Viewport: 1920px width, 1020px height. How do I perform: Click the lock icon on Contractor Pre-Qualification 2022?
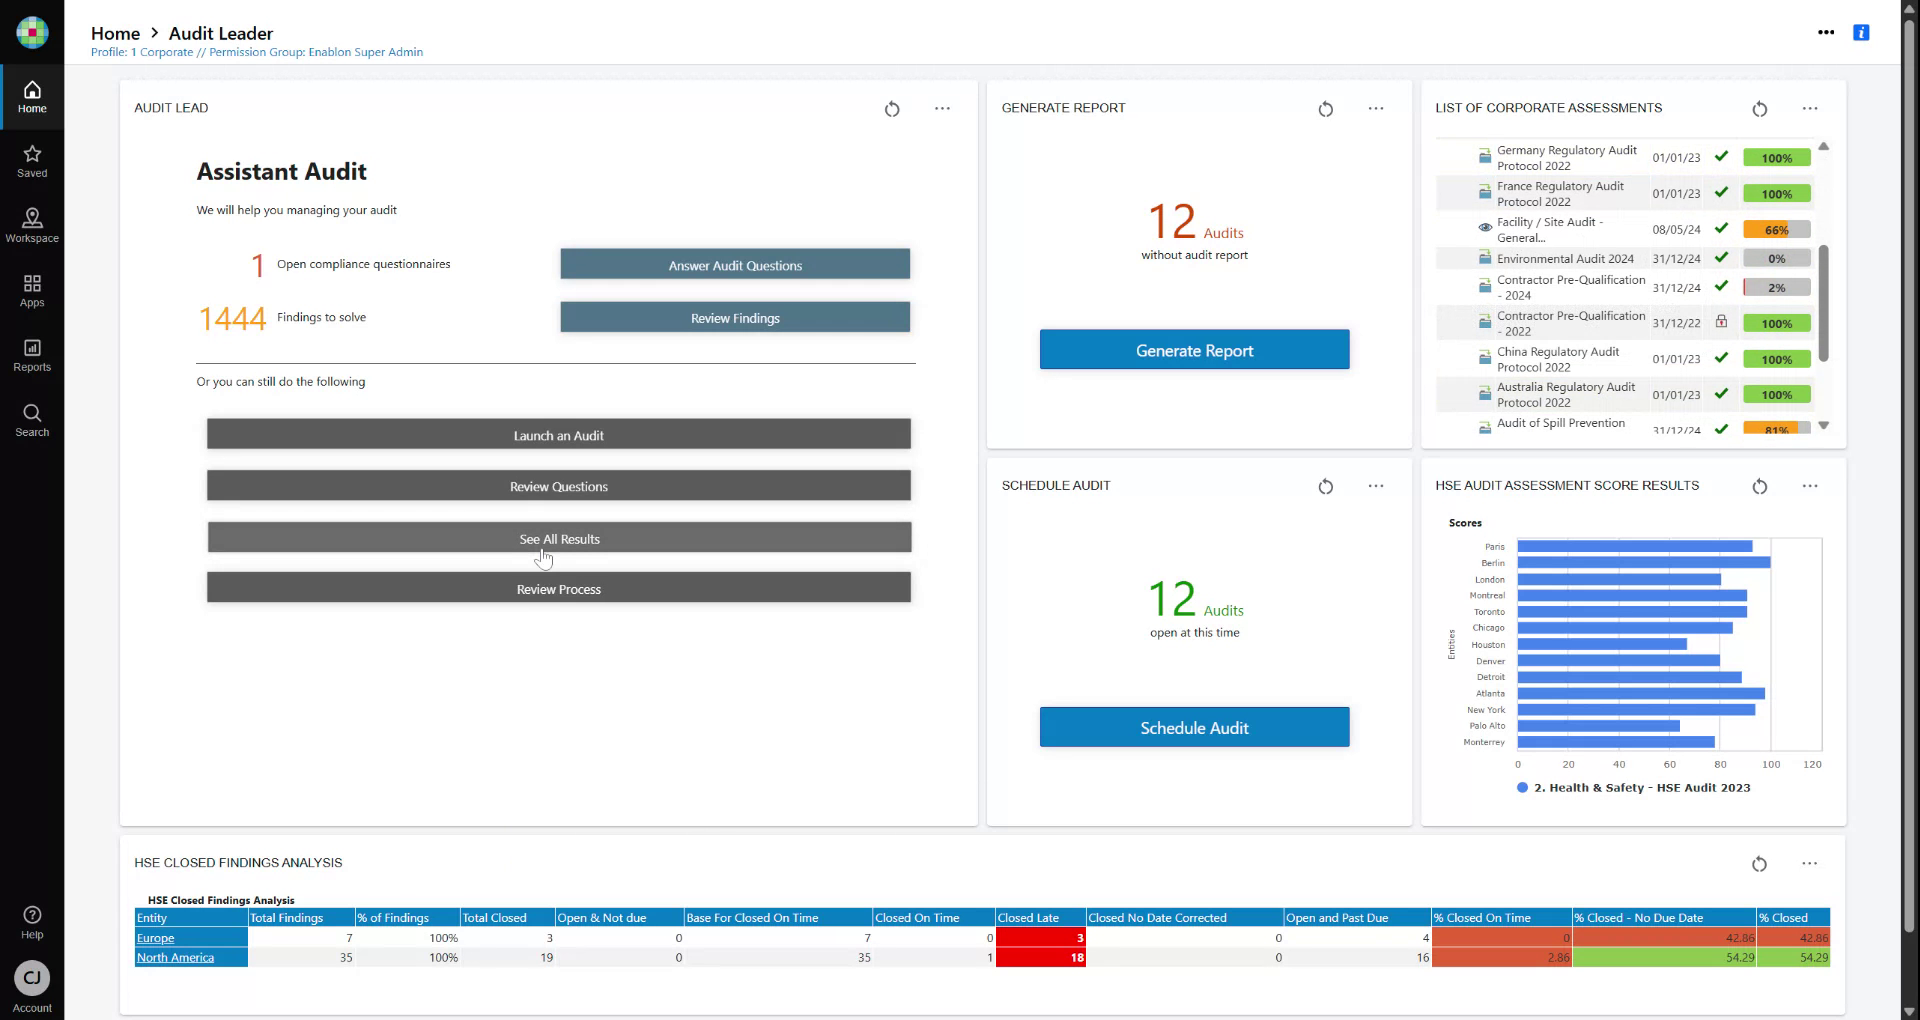tap(1721, 323)
